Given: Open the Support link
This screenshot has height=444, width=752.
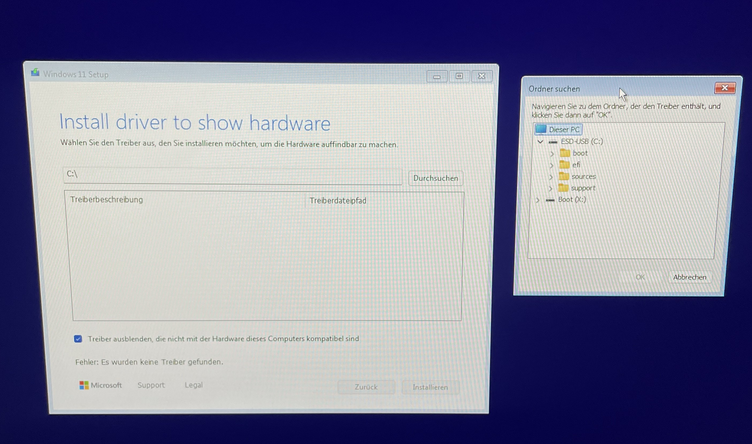Looking at the screenshot, I should 151,385.
